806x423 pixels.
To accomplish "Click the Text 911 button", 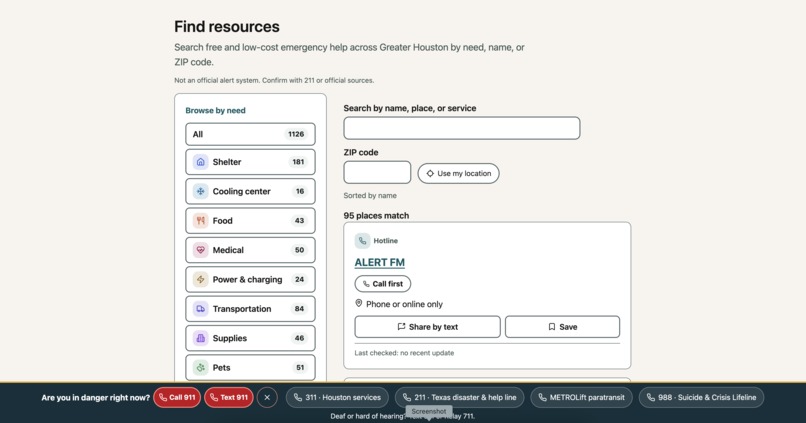I will tap(229, 397).
